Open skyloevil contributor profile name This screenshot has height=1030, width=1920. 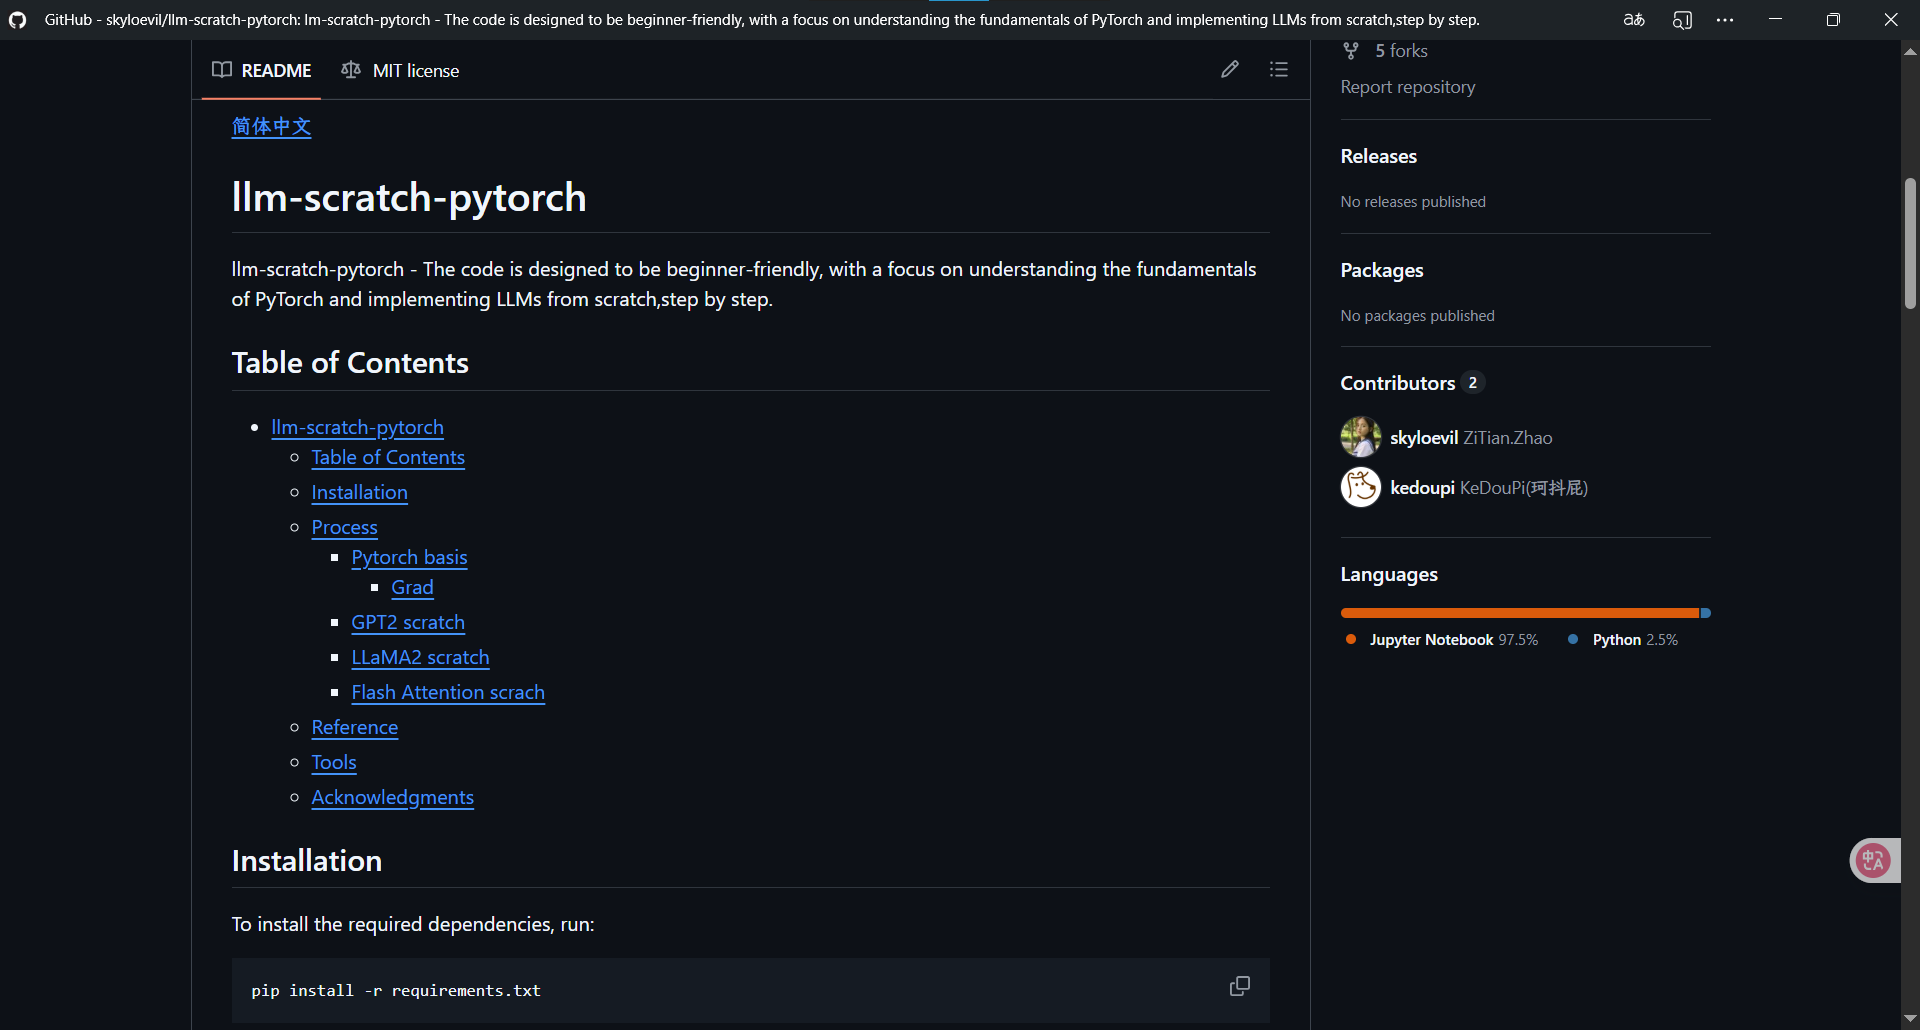point(1424,438)
